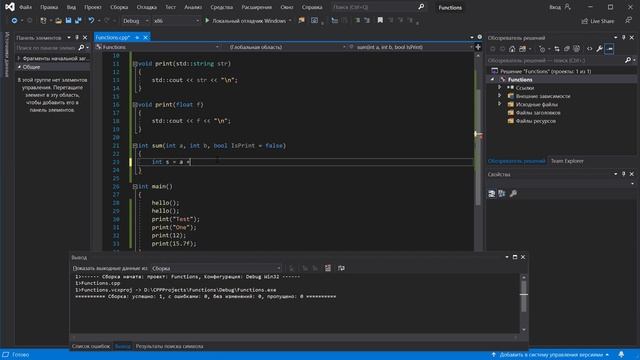Click the feedback icon next to Live Share
640x360 pixels.
tap(628, 20)
